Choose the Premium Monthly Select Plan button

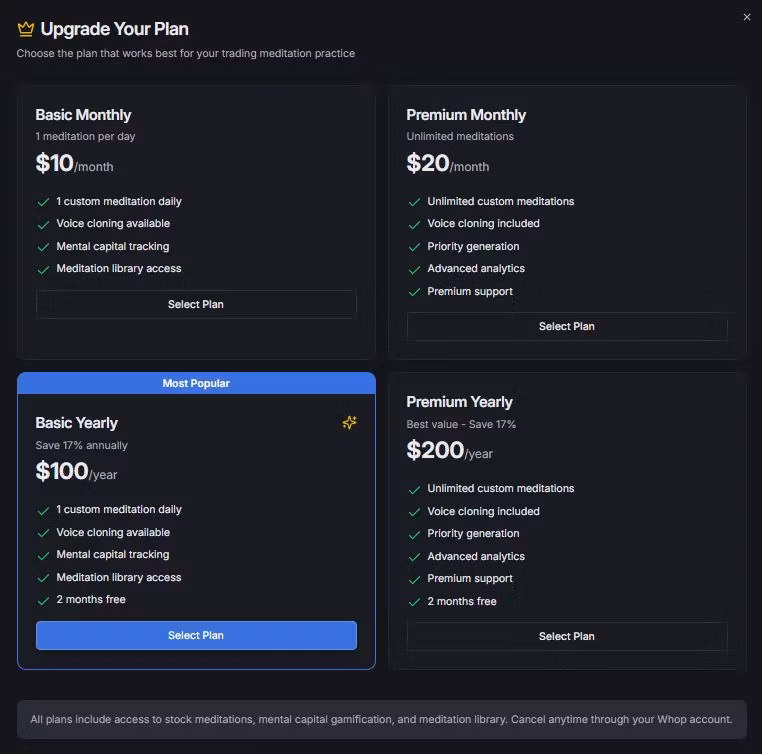(x=566, y=326)
